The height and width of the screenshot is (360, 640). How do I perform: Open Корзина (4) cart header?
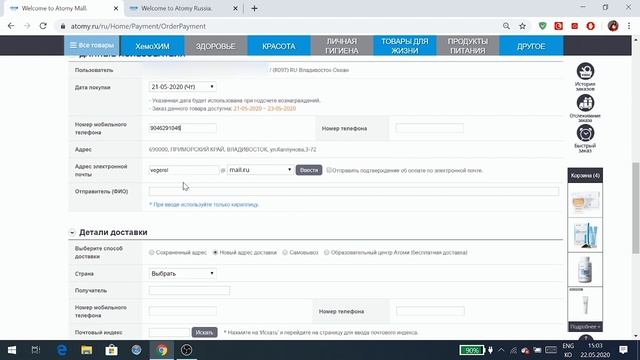point(585,176)
